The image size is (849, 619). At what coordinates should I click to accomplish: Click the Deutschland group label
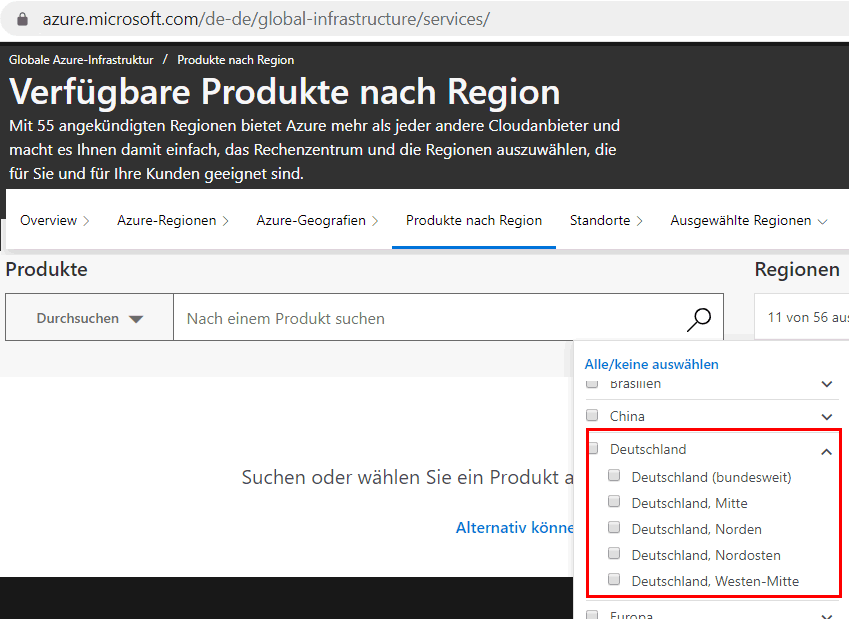[648, 449]
